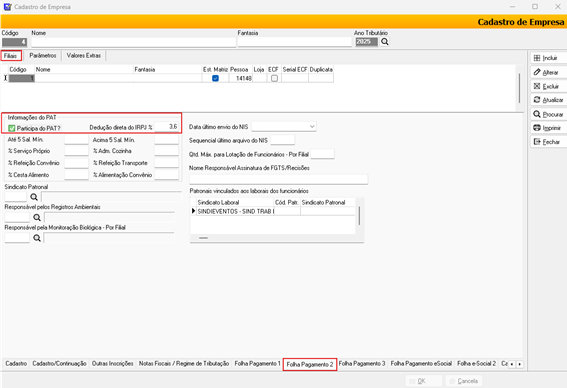The height and width of the screenshot is (388, 567).
Task: Click the Acima 5 Sal. Mín. field
Action: click(167, 140)
